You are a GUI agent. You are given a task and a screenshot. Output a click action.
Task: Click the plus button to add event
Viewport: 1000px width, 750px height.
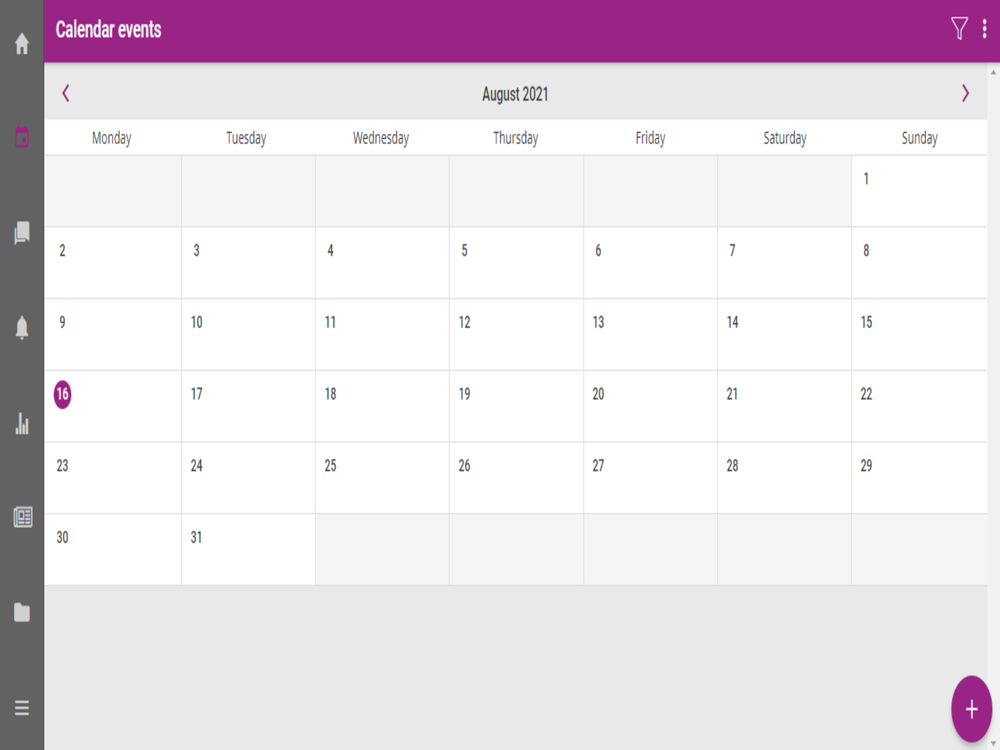[971, 709]
